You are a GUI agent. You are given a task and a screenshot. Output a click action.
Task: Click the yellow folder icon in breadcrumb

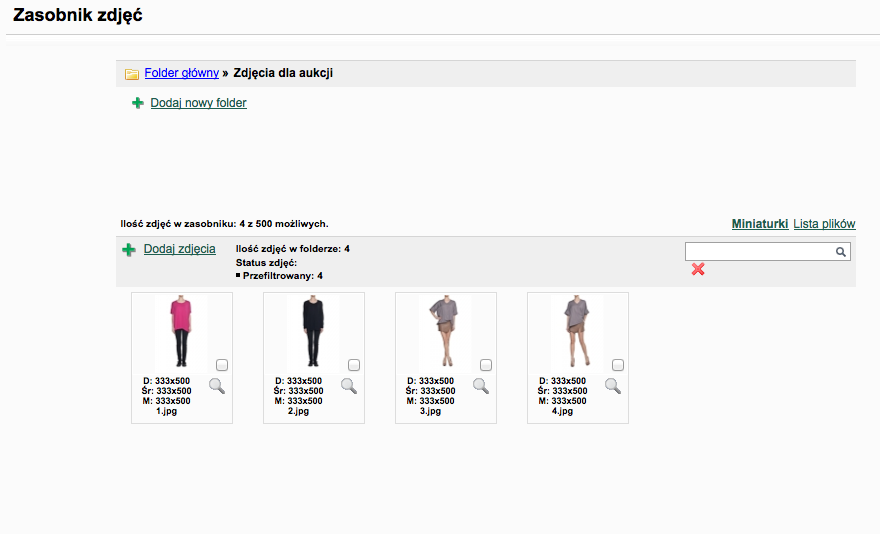132,74
